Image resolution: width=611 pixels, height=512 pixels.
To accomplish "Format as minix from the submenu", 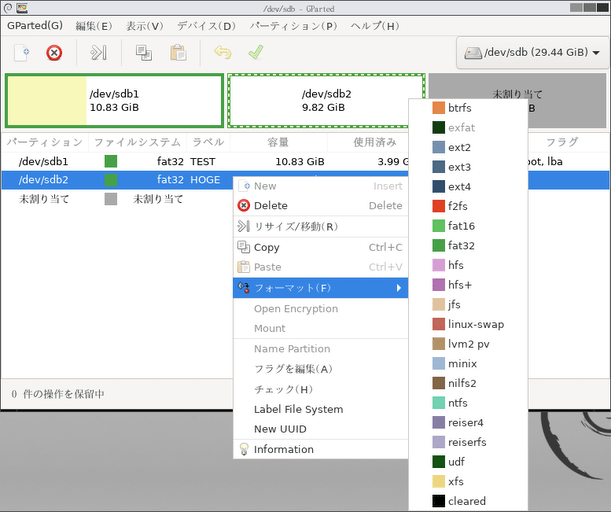I will click(x=468, y=364).
